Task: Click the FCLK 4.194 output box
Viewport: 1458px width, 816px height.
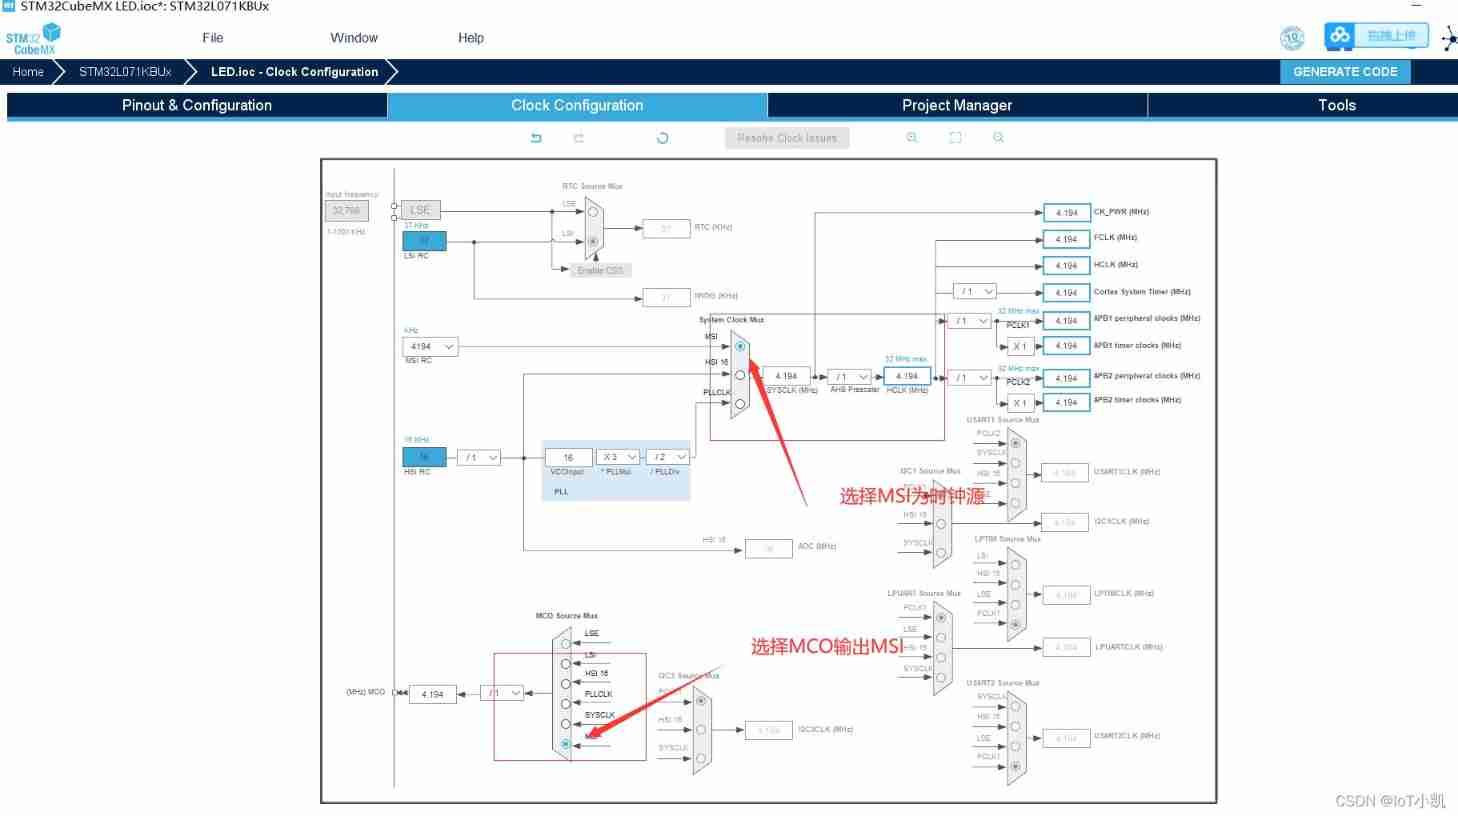Action: [x=1066, y=238]
